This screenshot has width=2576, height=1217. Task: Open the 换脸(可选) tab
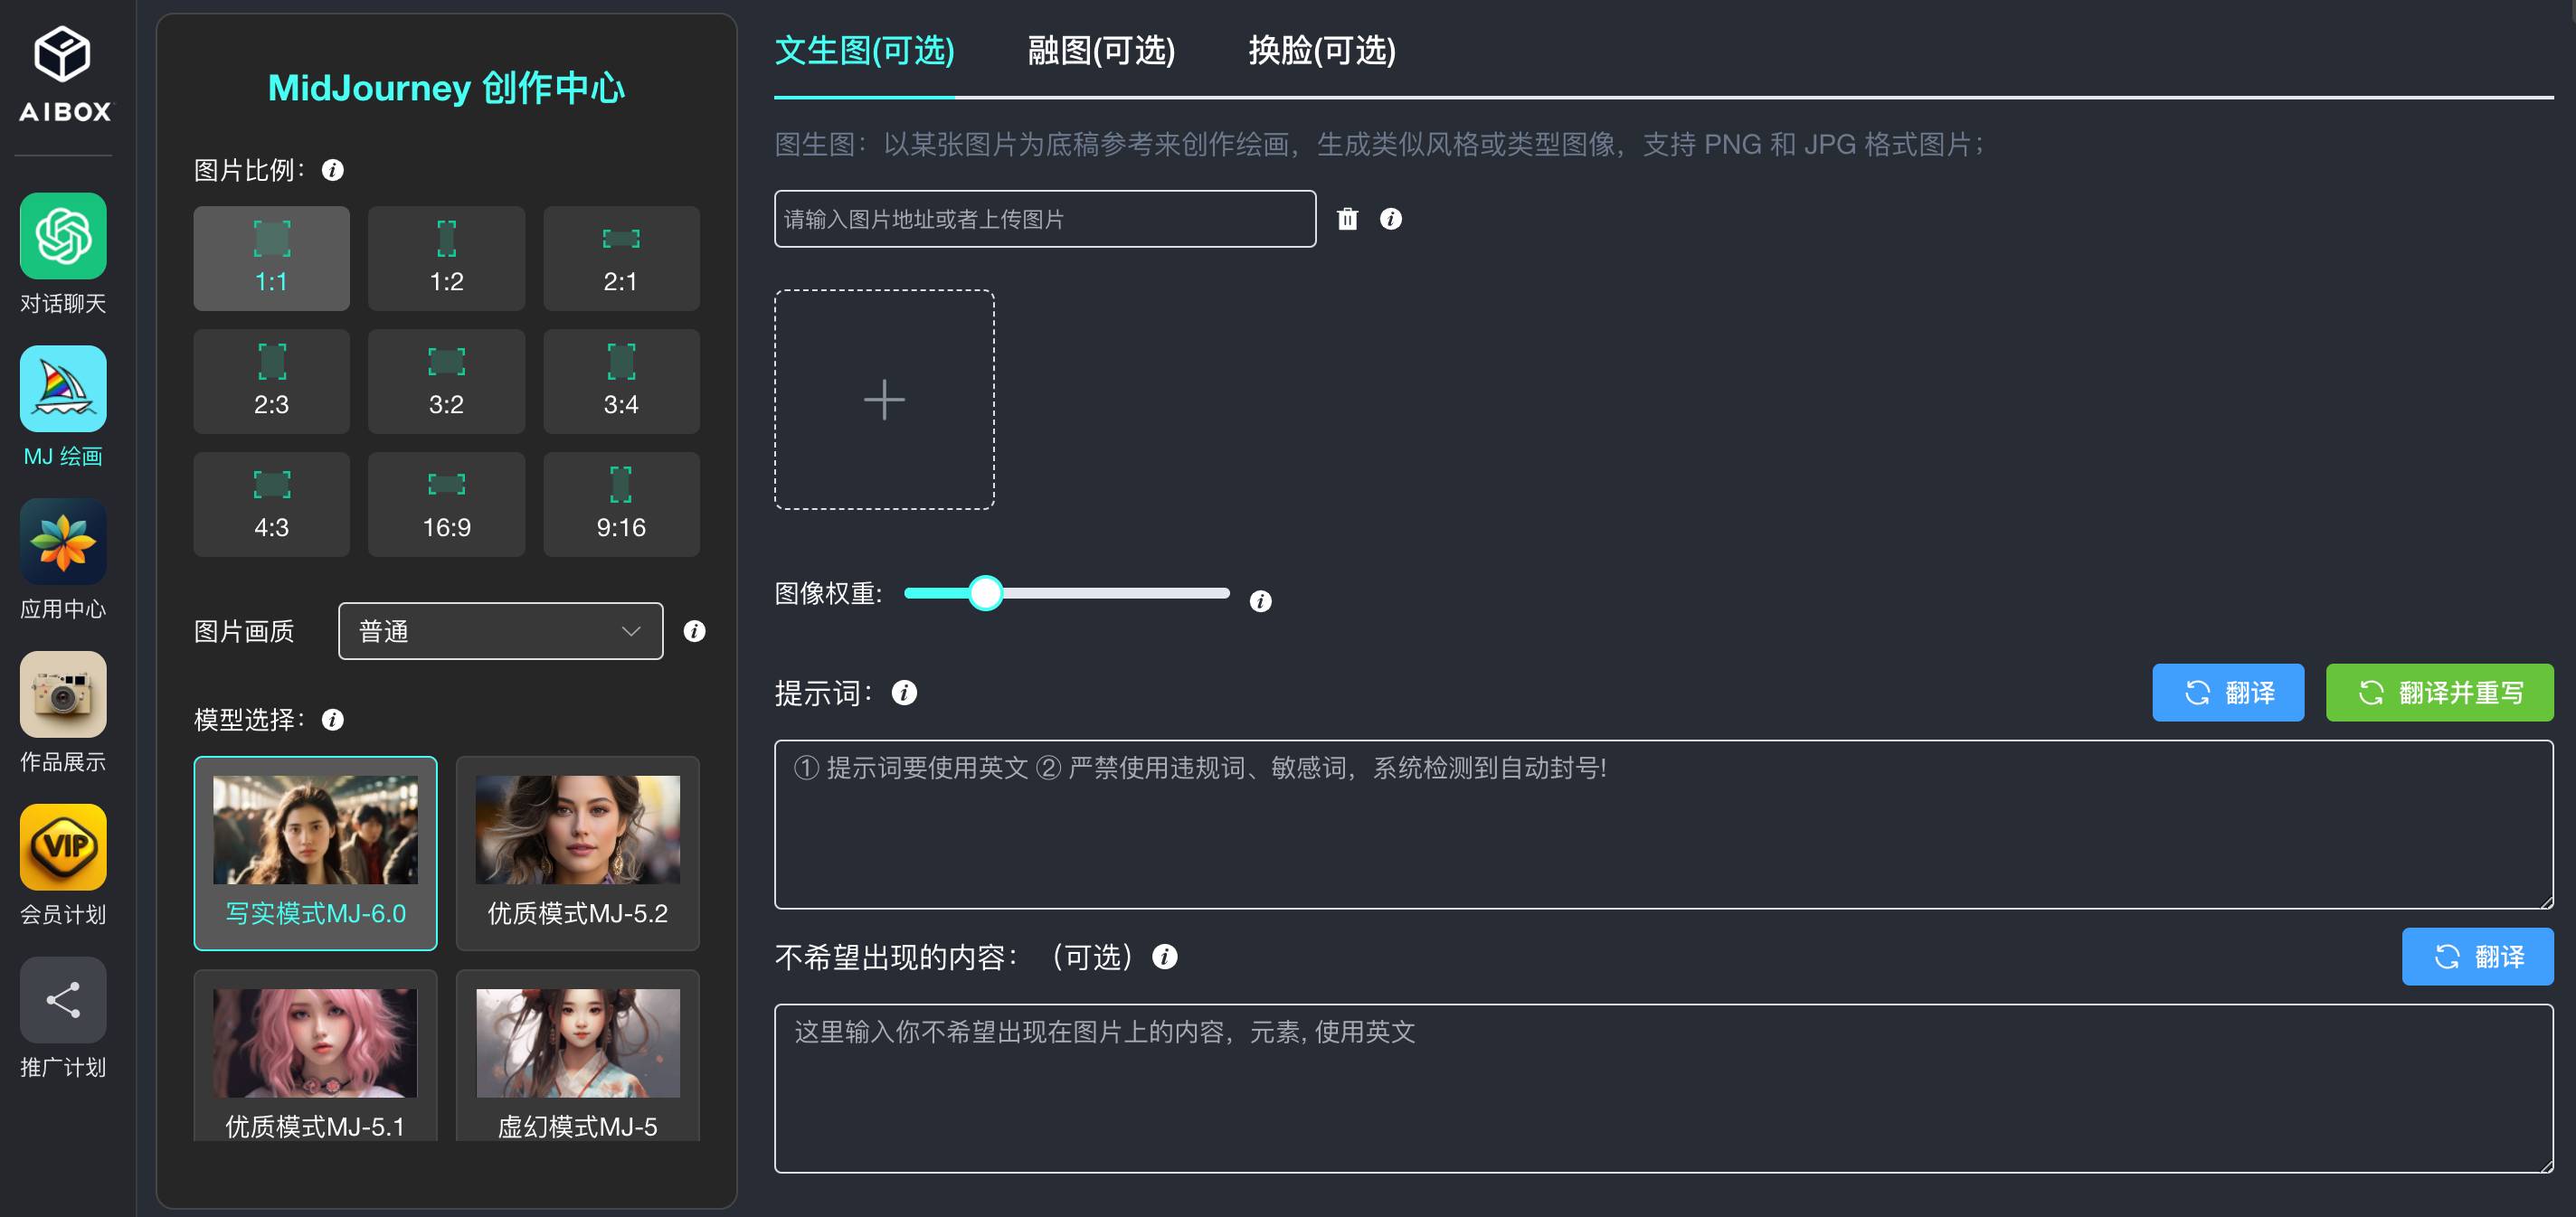1322,52
